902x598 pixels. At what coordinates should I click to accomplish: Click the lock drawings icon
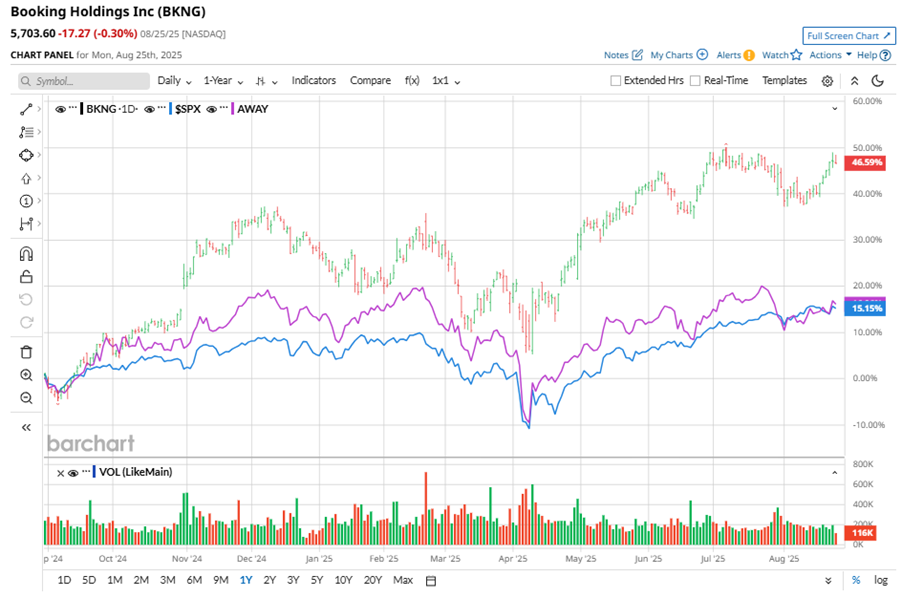pyautogui.click(x=26, y=277)
